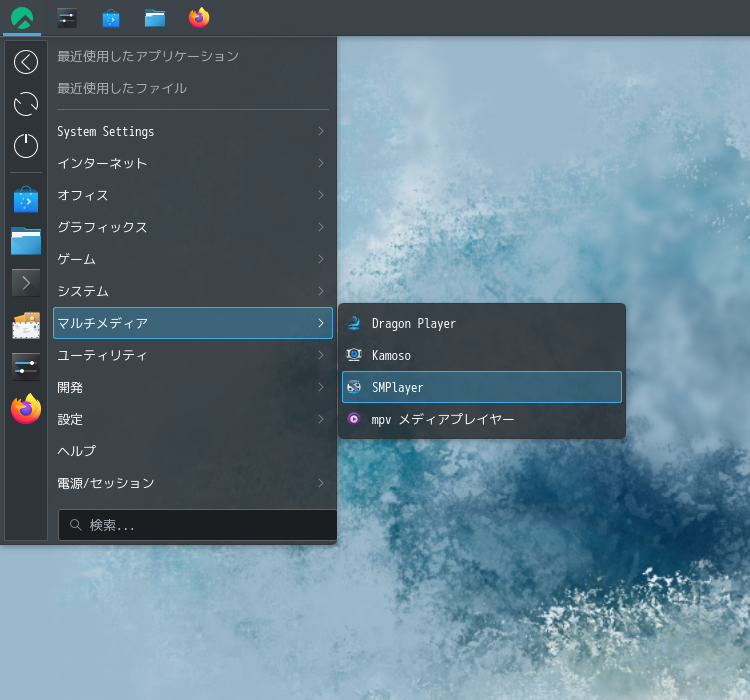This screenshot has width=750, height=700.
Task: Click the 検索 search field
Action: (198, 525)
